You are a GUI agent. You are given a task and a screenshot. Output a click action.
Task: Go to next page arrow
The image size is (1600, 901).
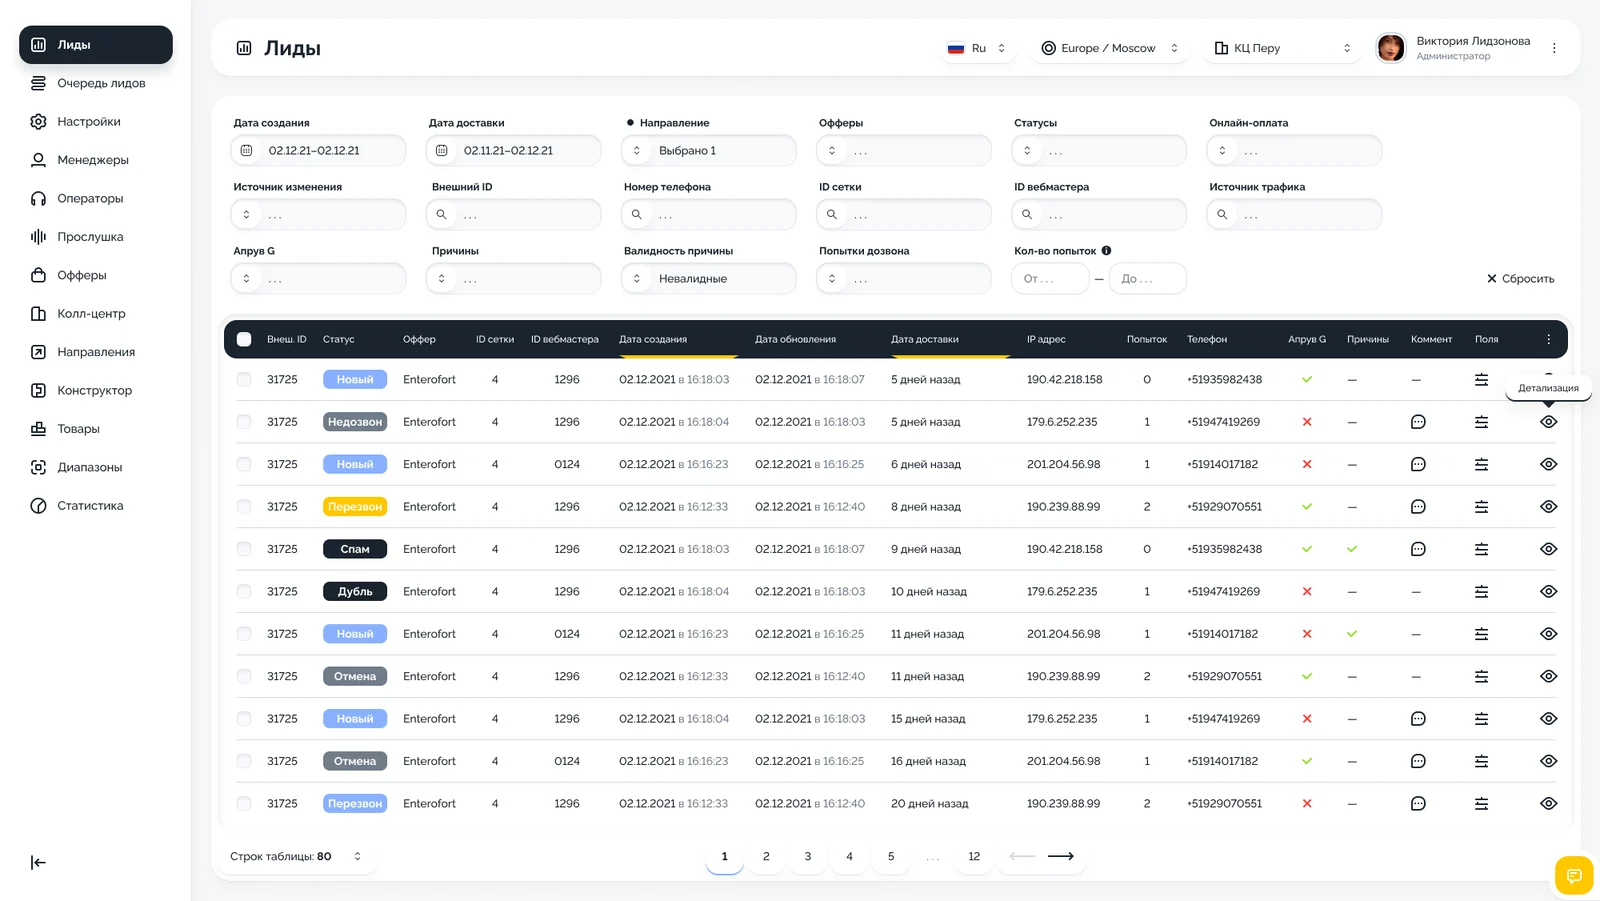click(1061, 856)
